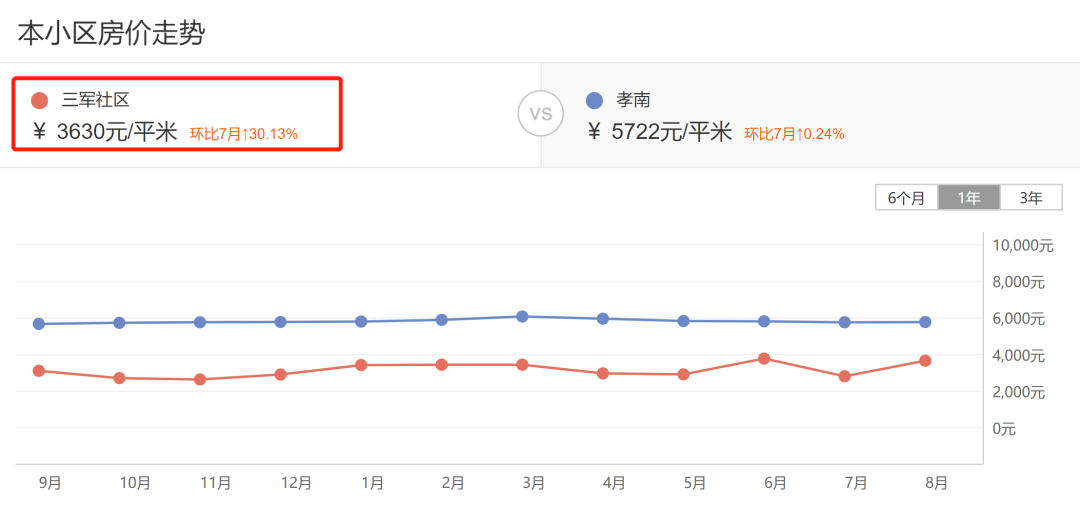Click red 三军社区 data point for 7月
Viewport: 1080px width, 505px height.
point(845,376)
